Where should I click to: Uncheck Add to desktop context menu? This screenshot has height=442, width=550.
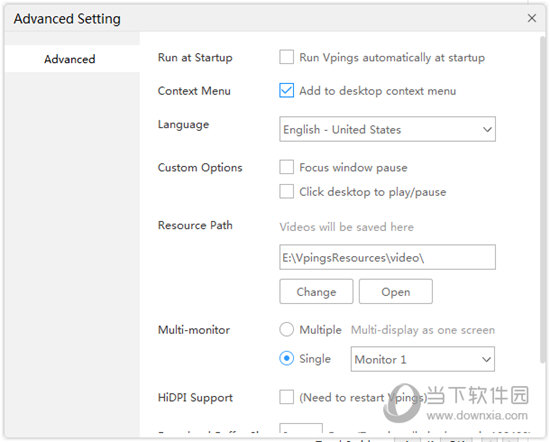[287, 90]
